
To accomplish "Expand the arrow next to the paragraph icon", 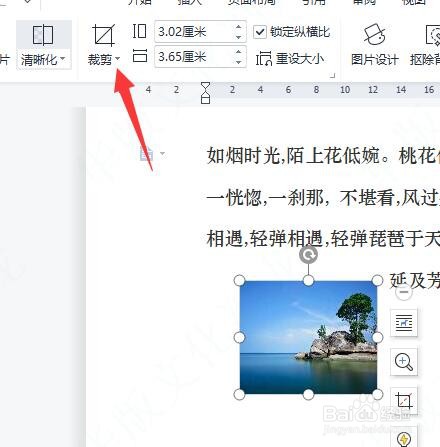I will tap(162, 154).
